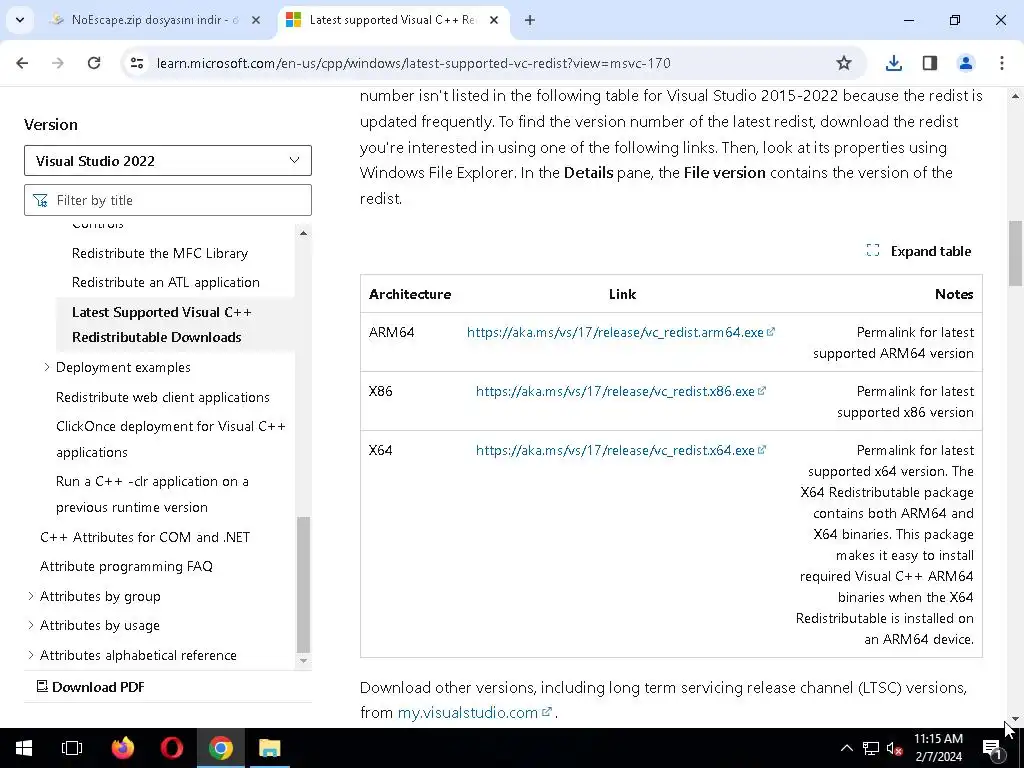The height and width of the screenshot is (768, 1024).
Task: Open the vc_redist.arm64.exe link
Action: 620,332
